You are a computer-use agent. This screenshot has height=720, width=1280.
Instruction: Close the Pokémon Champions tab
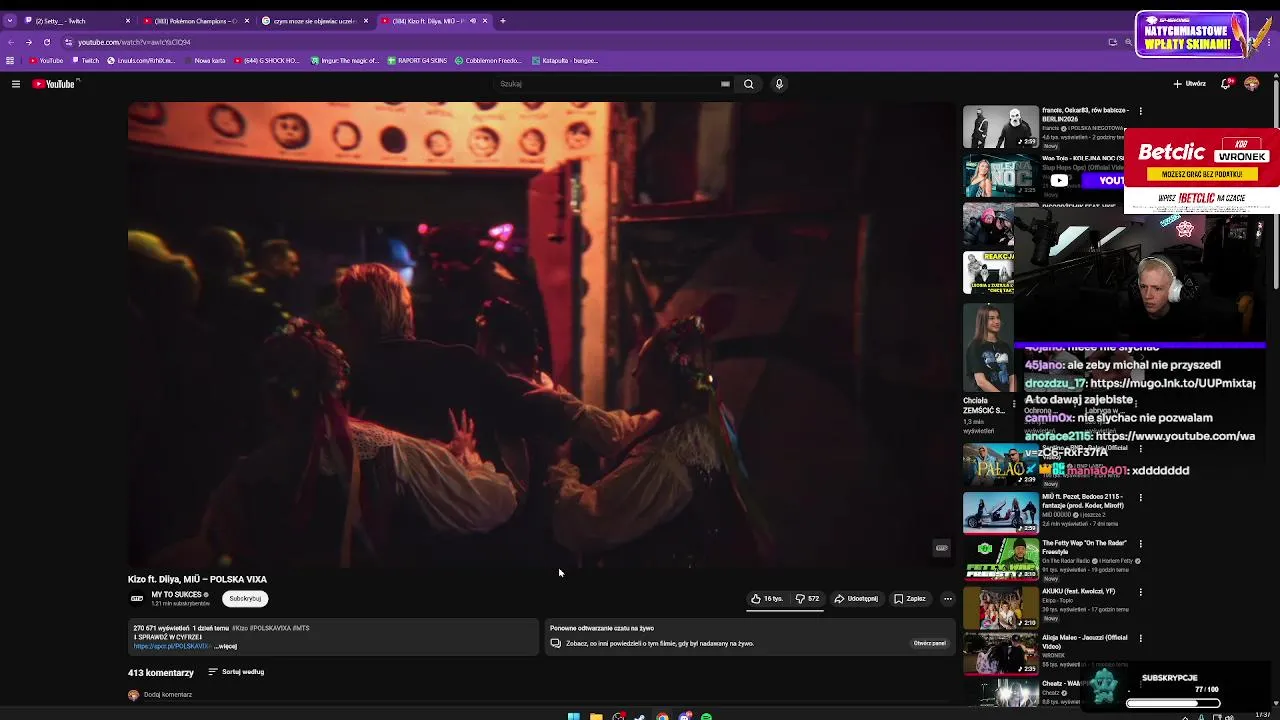pos(246,21)
